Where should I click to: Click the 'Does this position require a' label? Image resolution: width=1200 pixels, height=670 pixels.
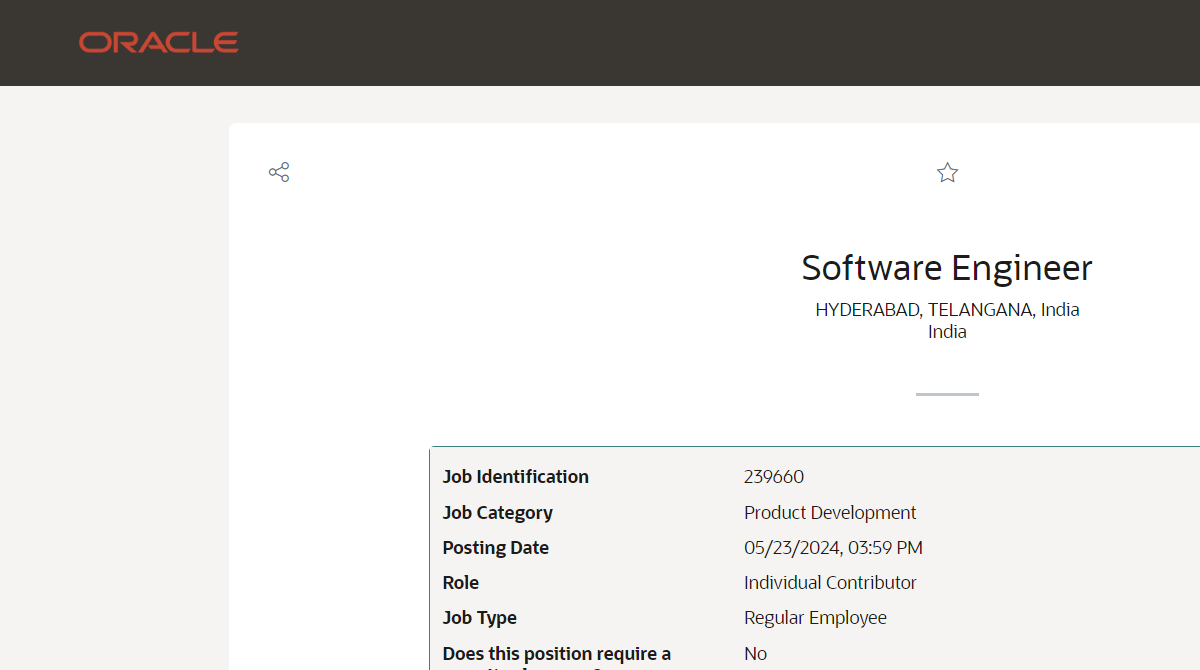coord(557,654)
